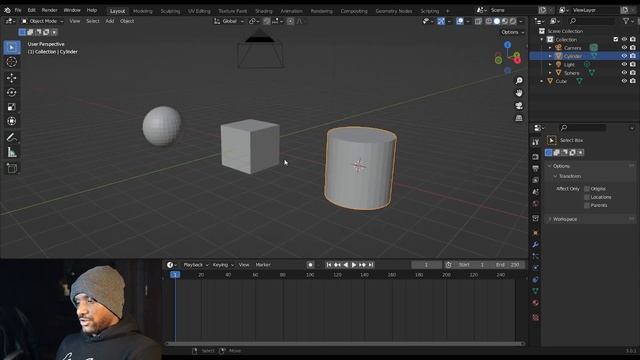
Task: Select the Transform tool
Action: (x=11, y=121)
